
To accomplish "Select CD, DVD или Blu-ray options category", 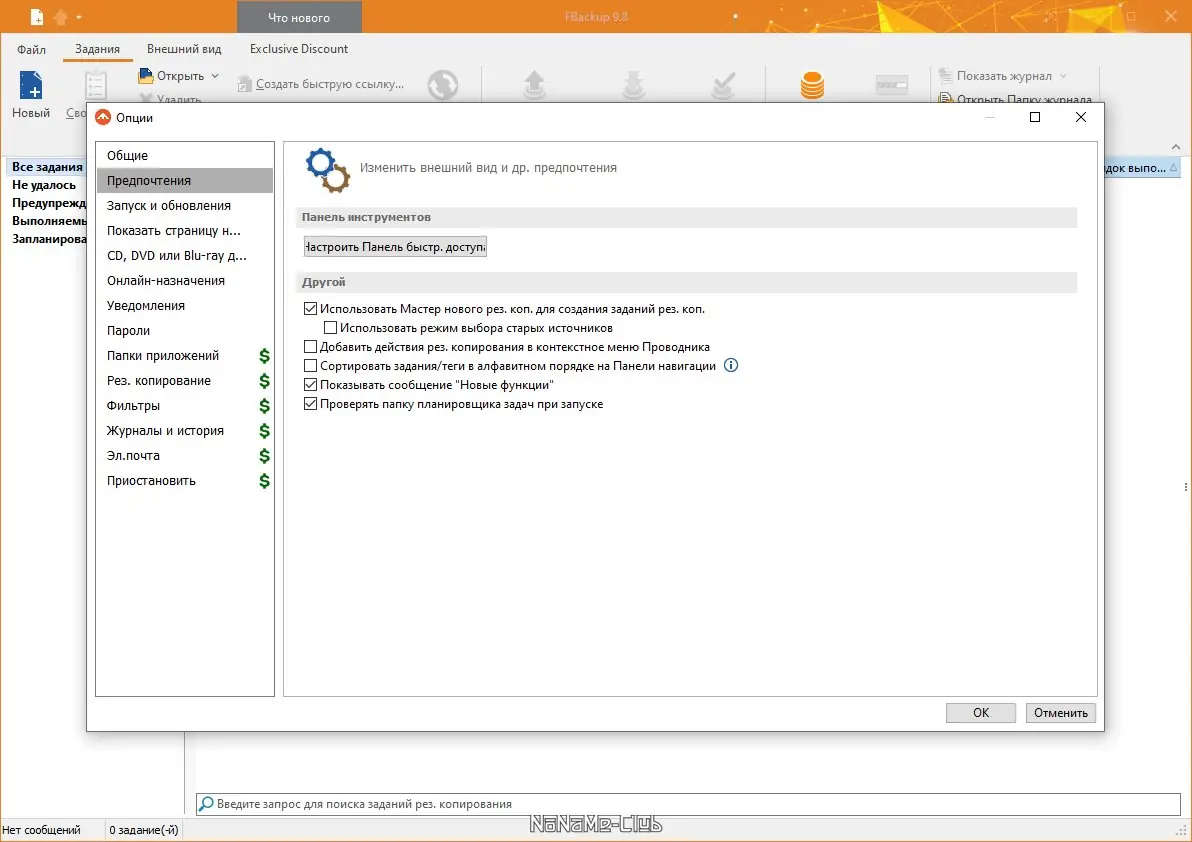I will tap(185, 255).
